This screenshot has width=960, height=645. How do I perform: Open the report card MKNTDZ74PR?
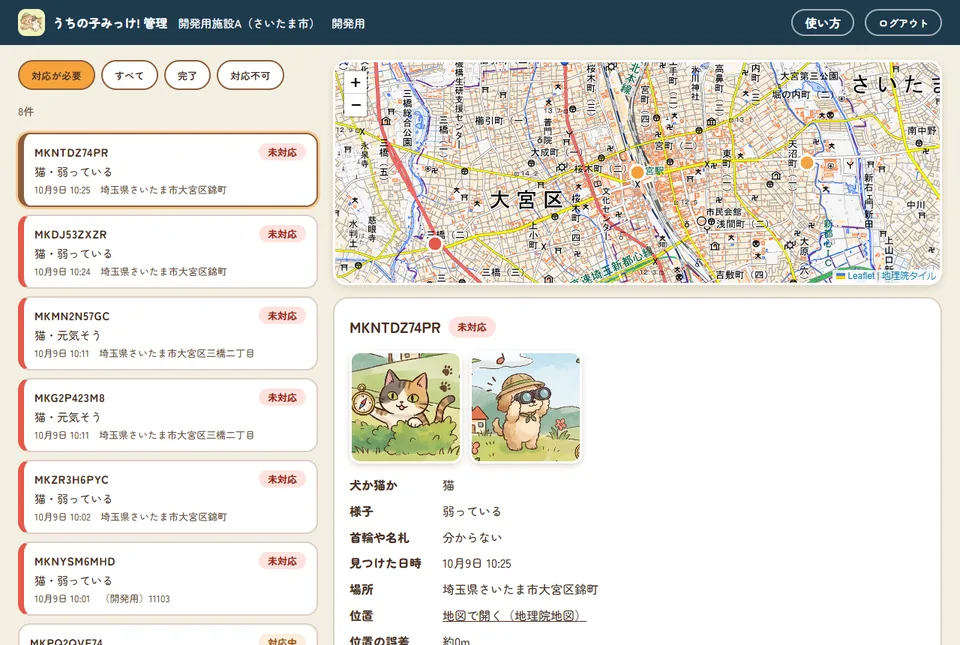pyautogui.click(x=168, y=170)
